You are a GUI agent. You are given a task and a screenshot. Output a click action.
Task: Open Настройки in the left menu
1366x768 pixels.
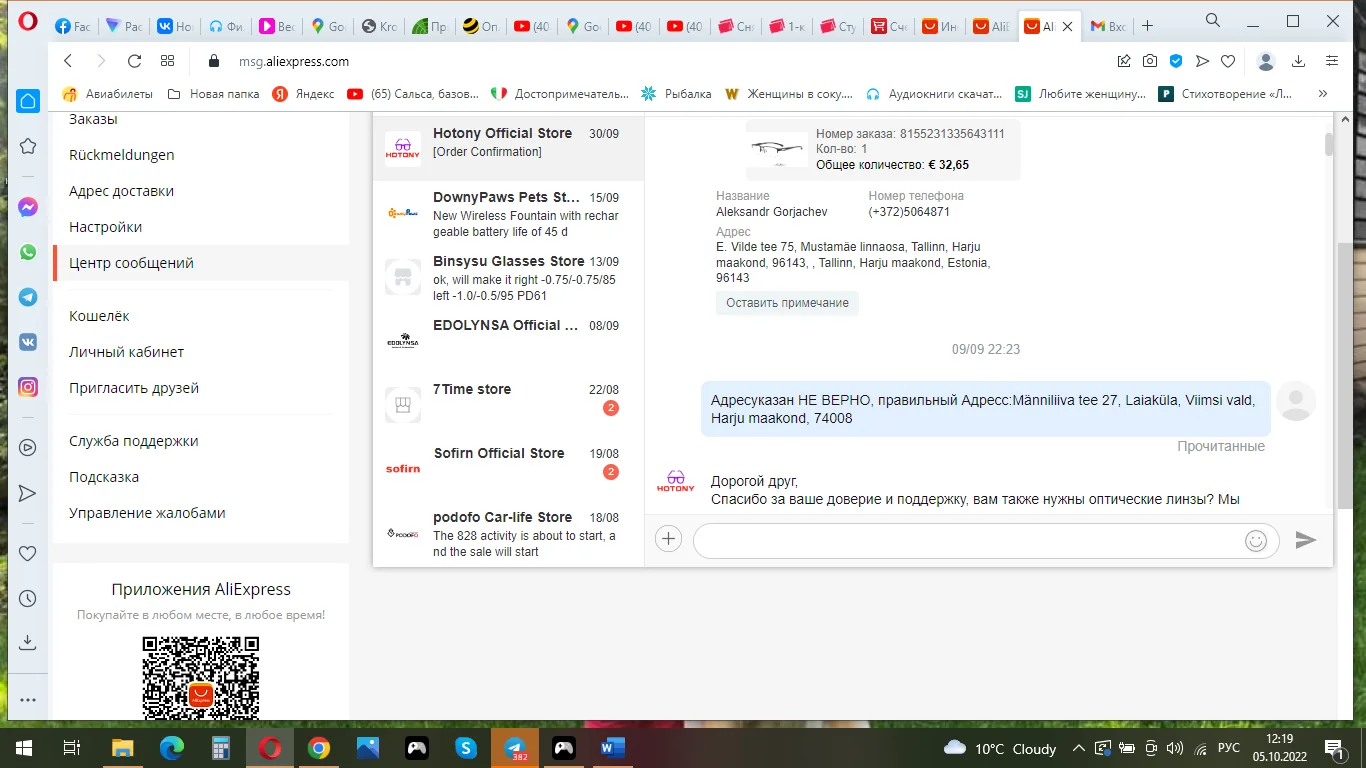[106, 227]
